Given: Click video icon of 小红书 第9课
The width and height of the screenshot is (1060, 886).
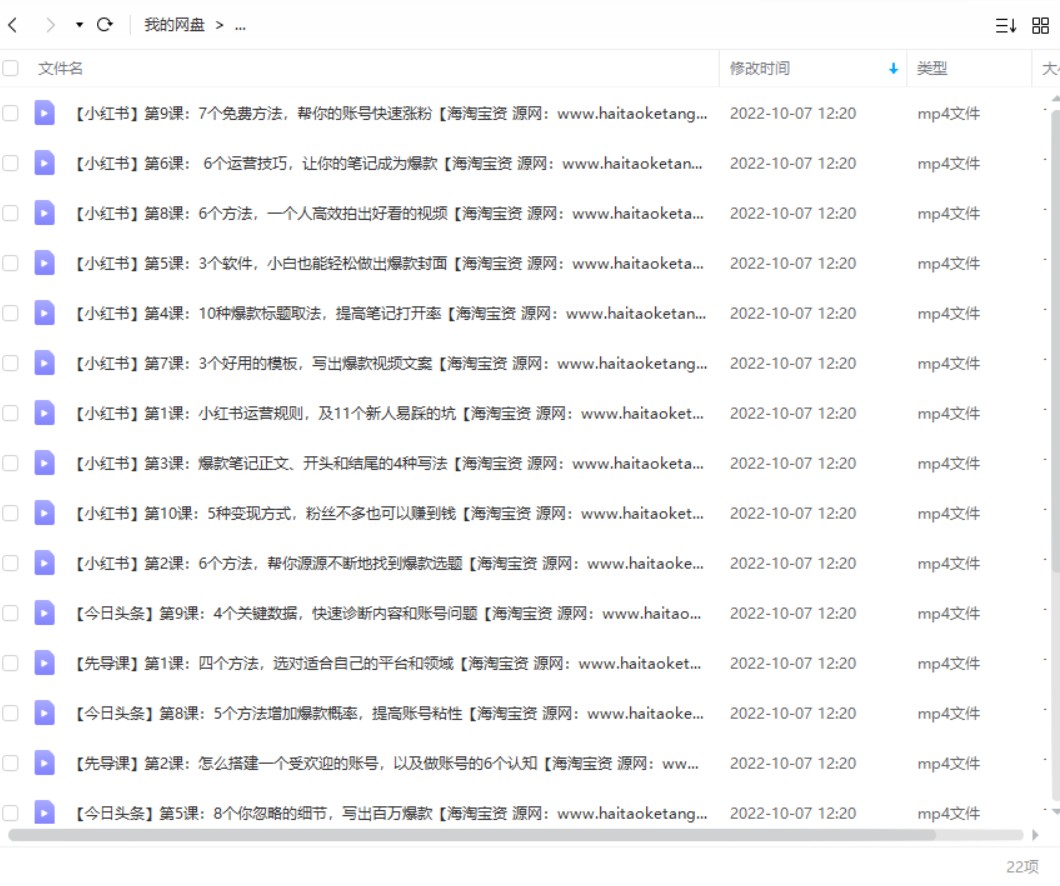Looking at the screenshot, I should click(x=45, y=113).
